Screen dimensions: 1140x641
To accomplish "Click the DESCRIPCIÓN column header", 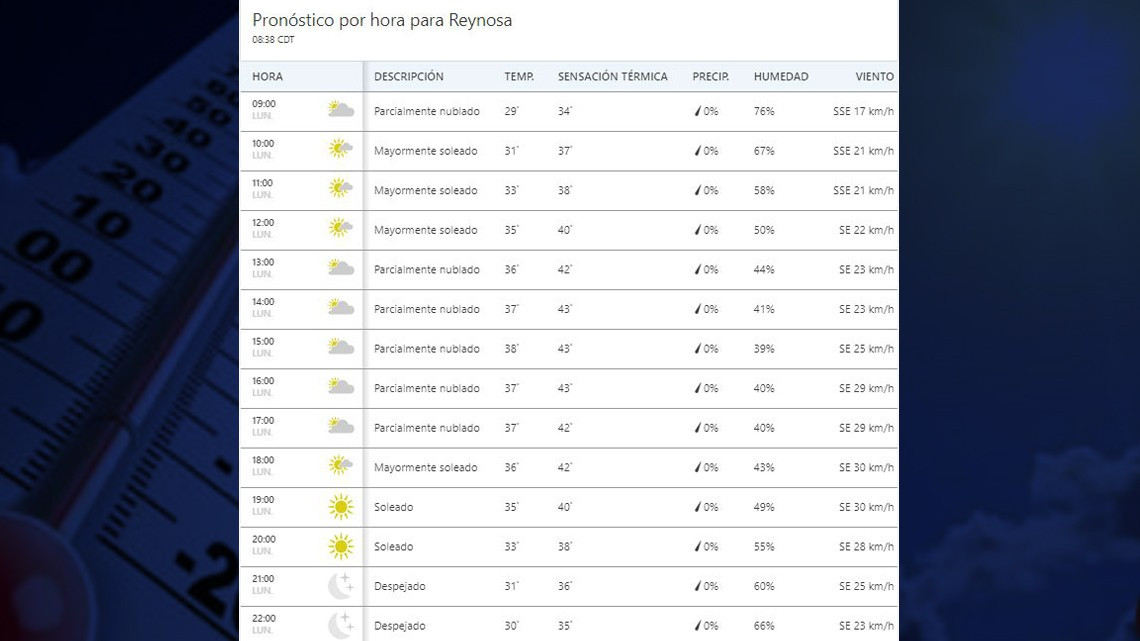I will 408,77.
